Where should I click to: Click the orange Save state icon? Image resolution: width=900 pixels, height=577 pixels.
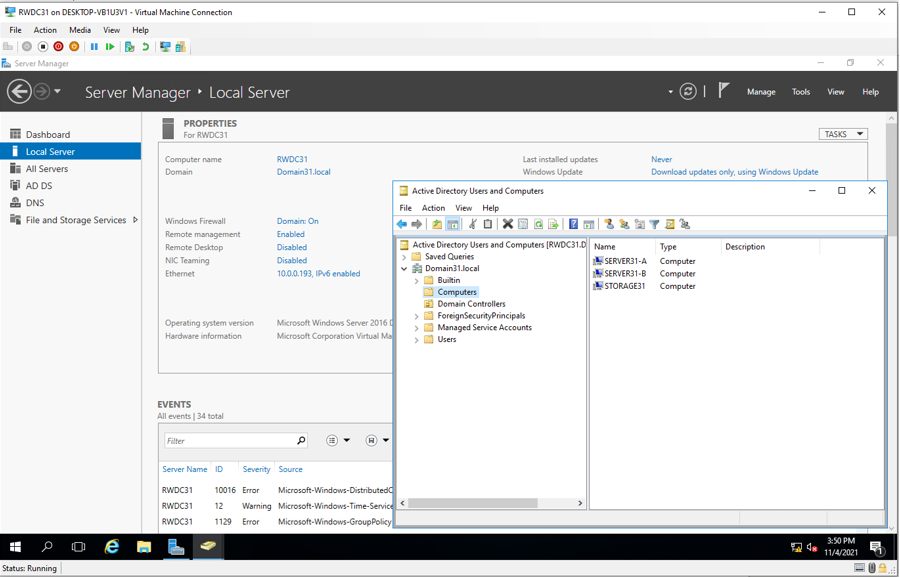tap(74, 47)
